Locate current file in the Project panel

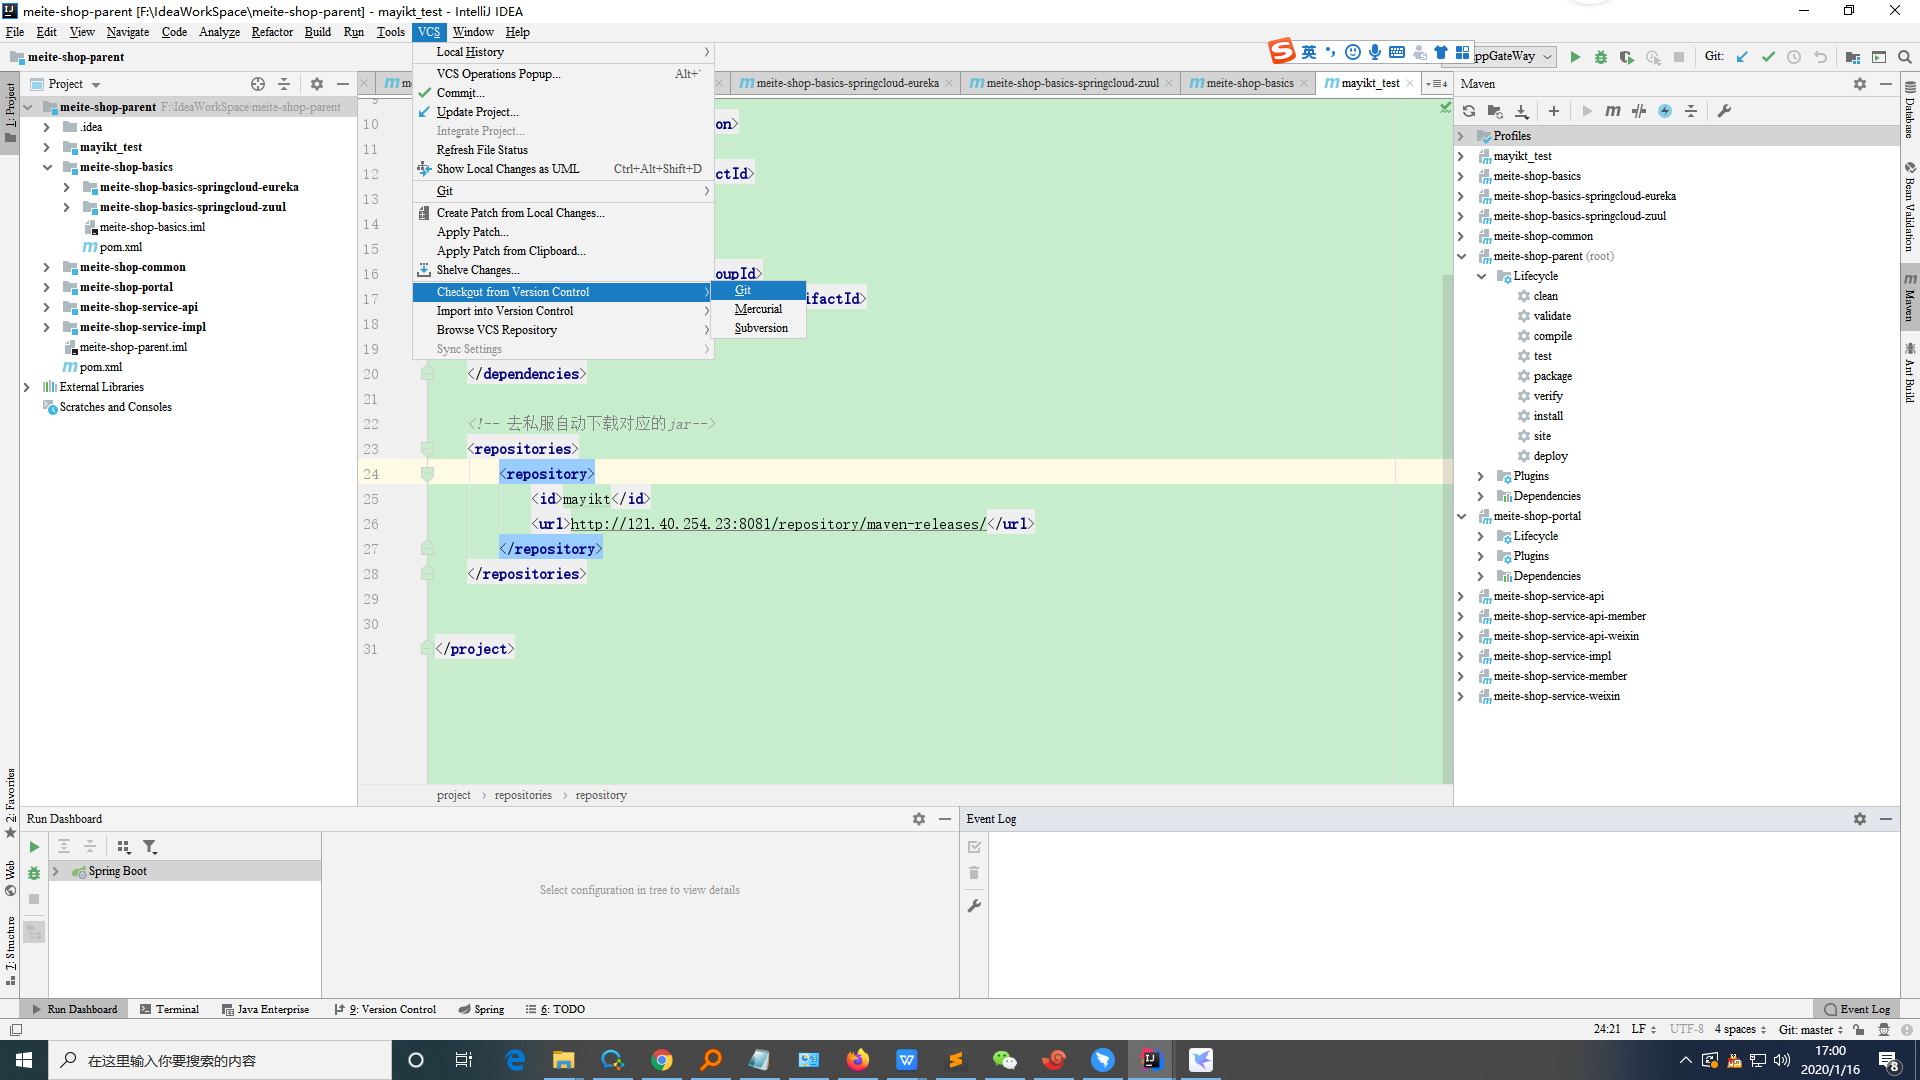(x=258, y=84)
